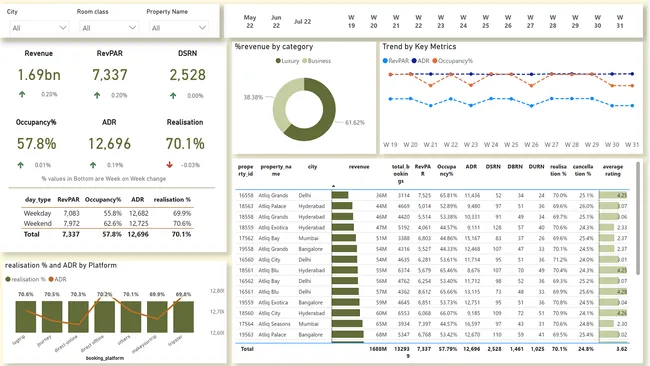The image size is (650, 366).
Task: Sort table by property_name column header
Action: (276, 170)
